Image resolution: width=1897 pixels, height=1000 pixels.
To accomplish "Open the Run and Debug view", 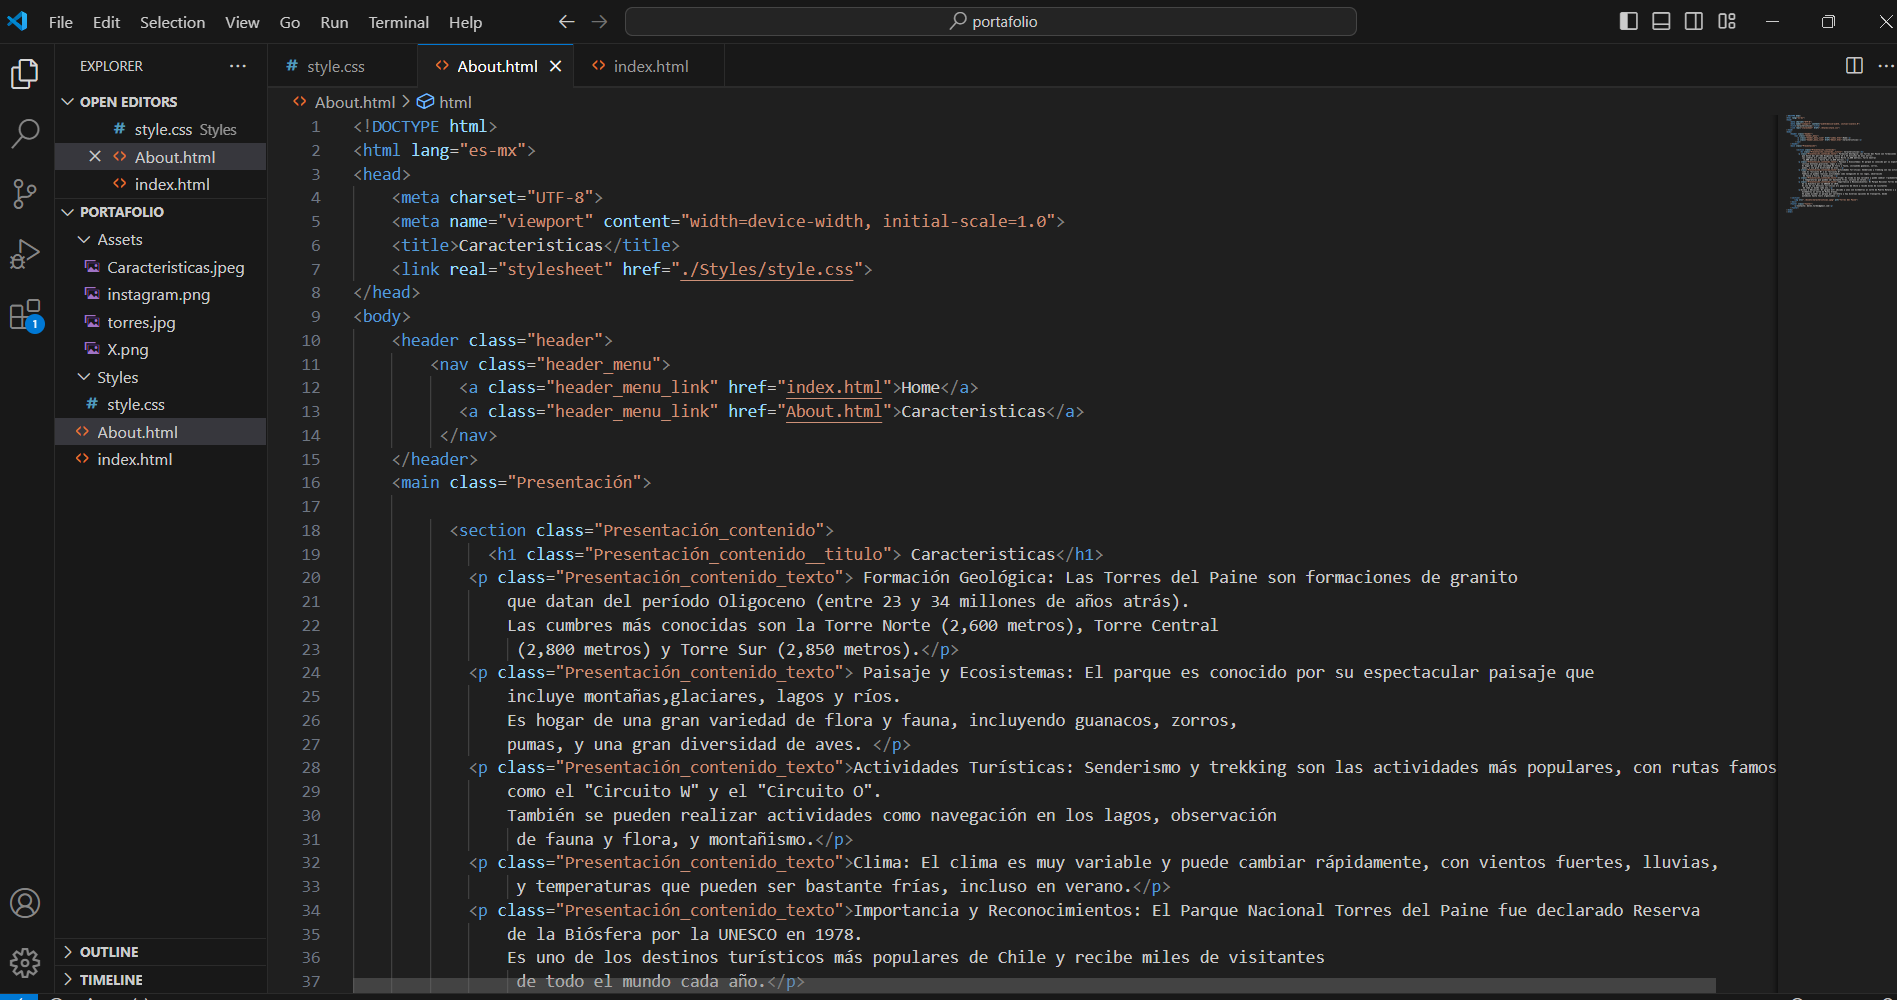I will point(25,254).
